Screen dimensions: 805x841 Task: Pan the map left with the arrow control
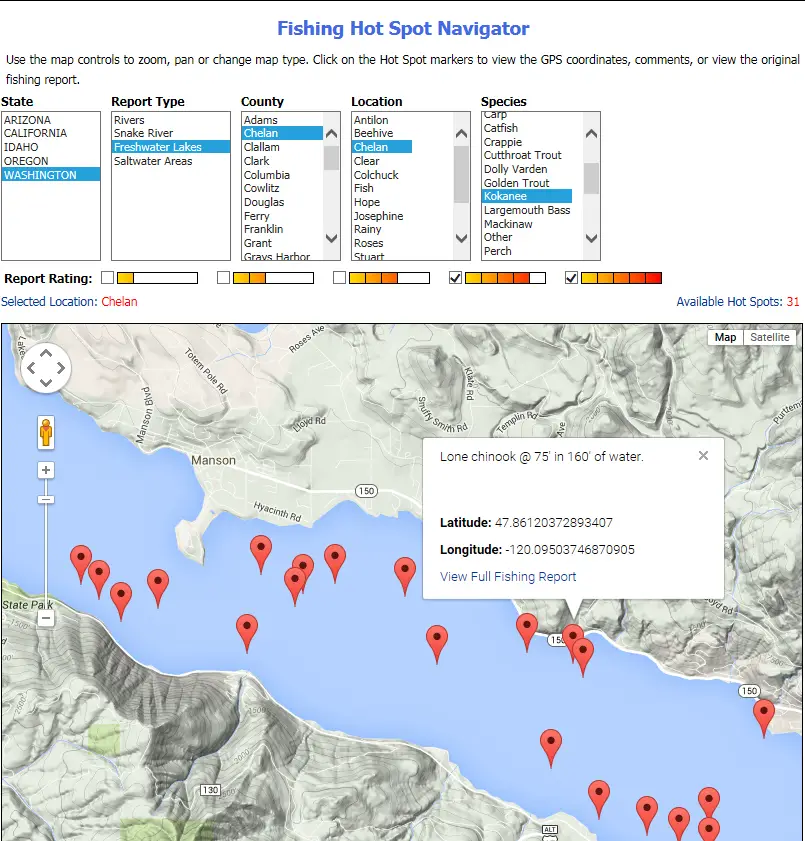tap(30, 369)
